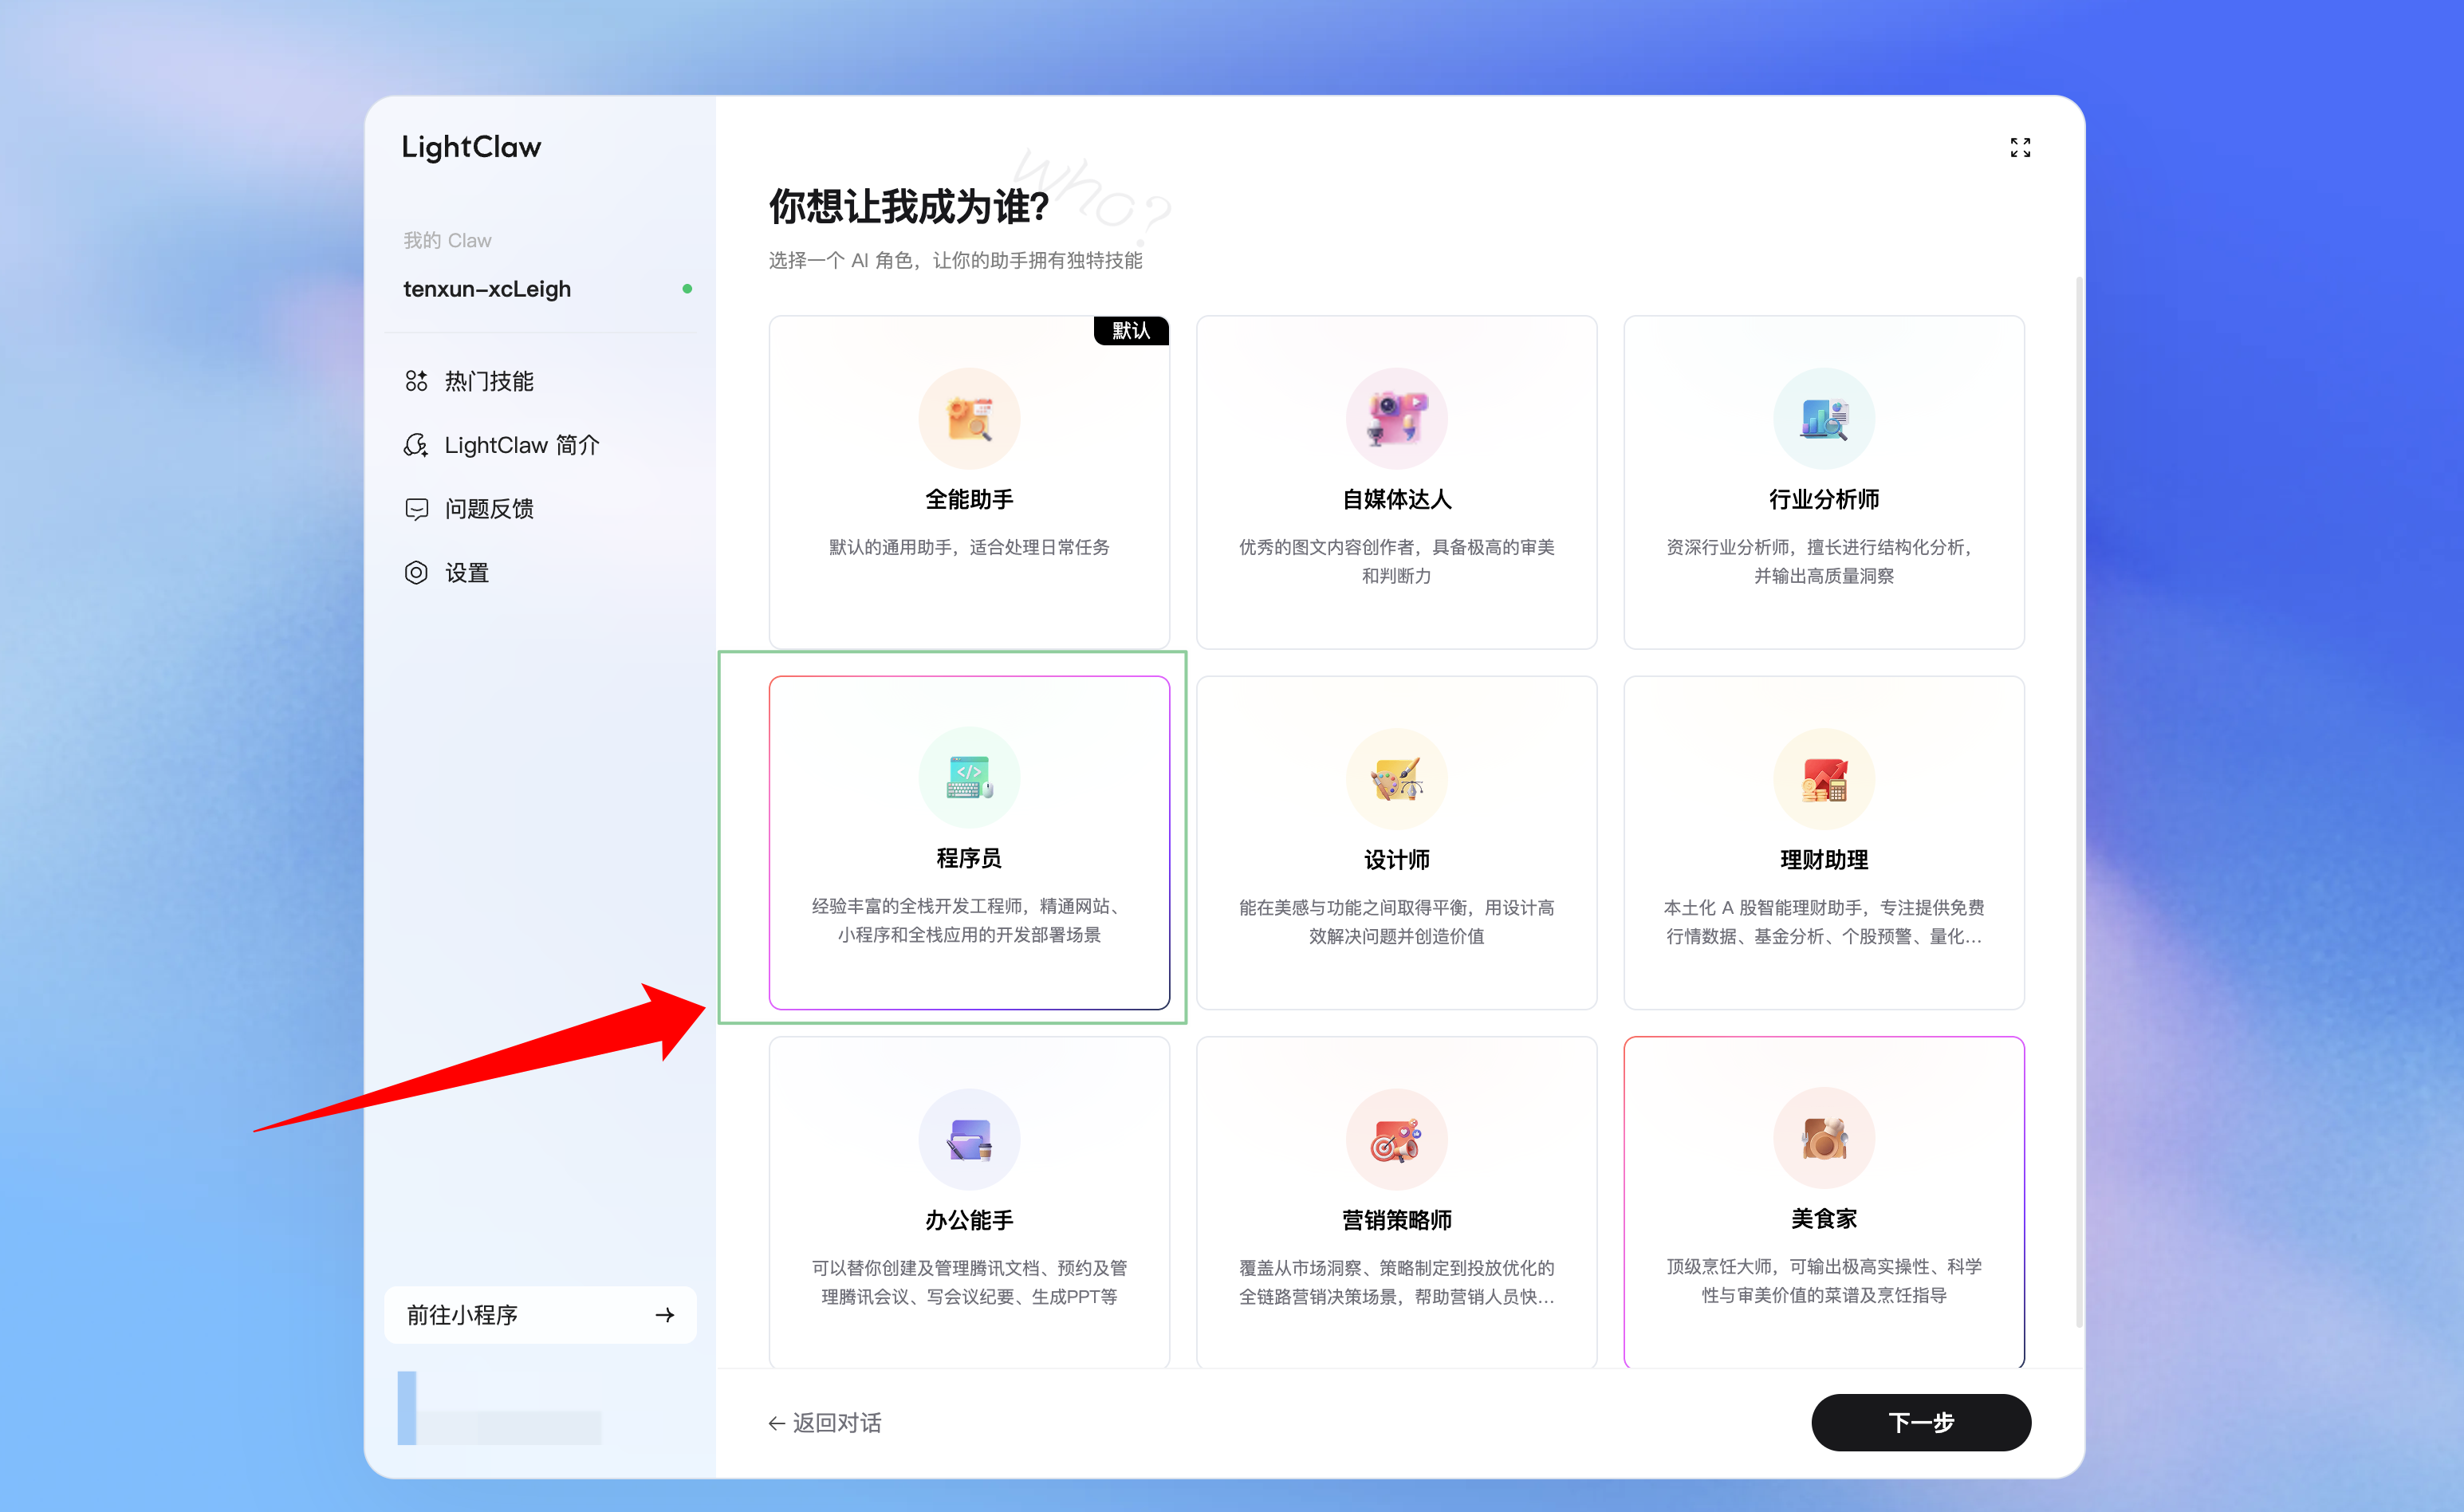Click 你想让我成为谁? heading

coord(908,207)
